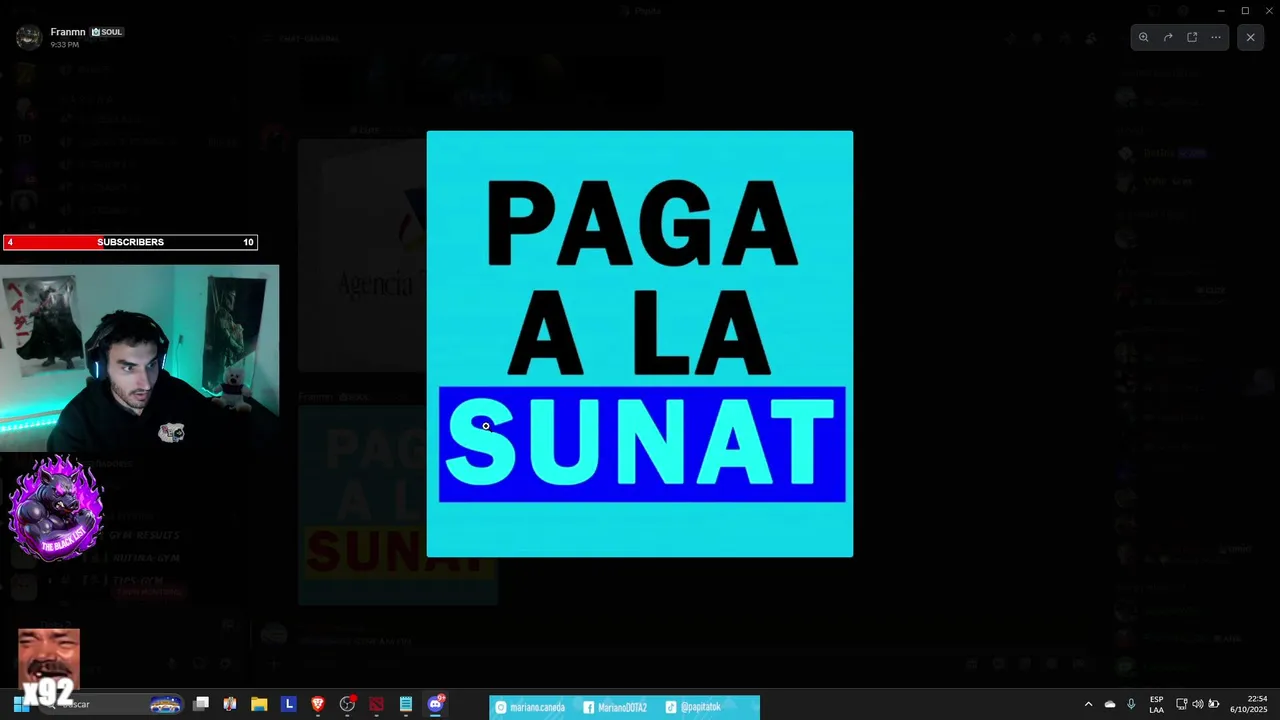Open the clock and date 22:54 flyout
This screenshot has width=1280, height=720.
pyautogui.click(x=1249, y=704)
